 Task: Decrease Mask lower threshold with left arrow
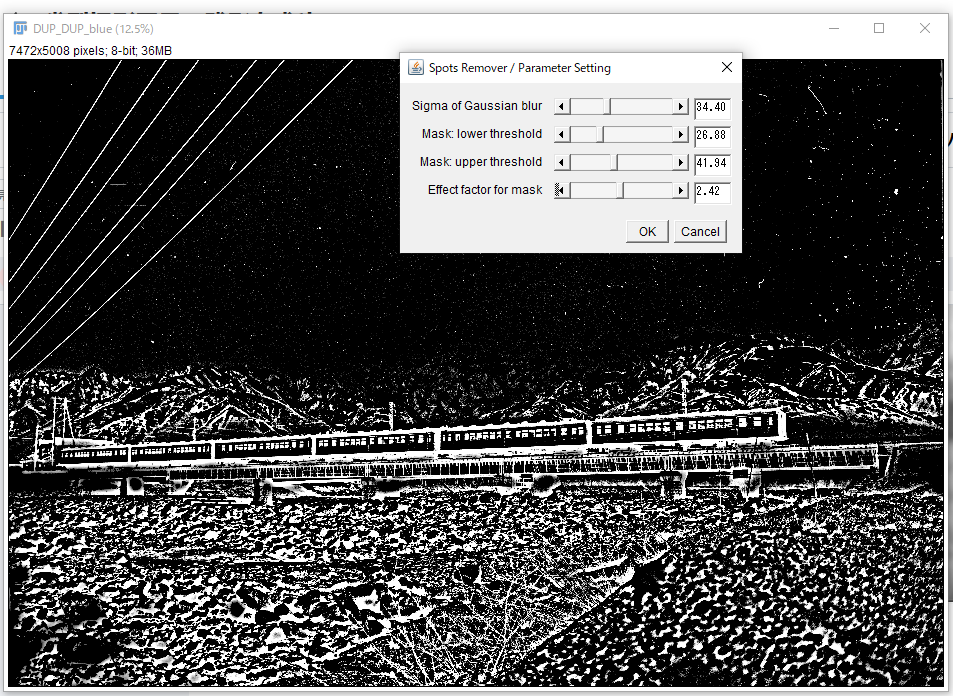pyautogui.click(x=562, y=134)
